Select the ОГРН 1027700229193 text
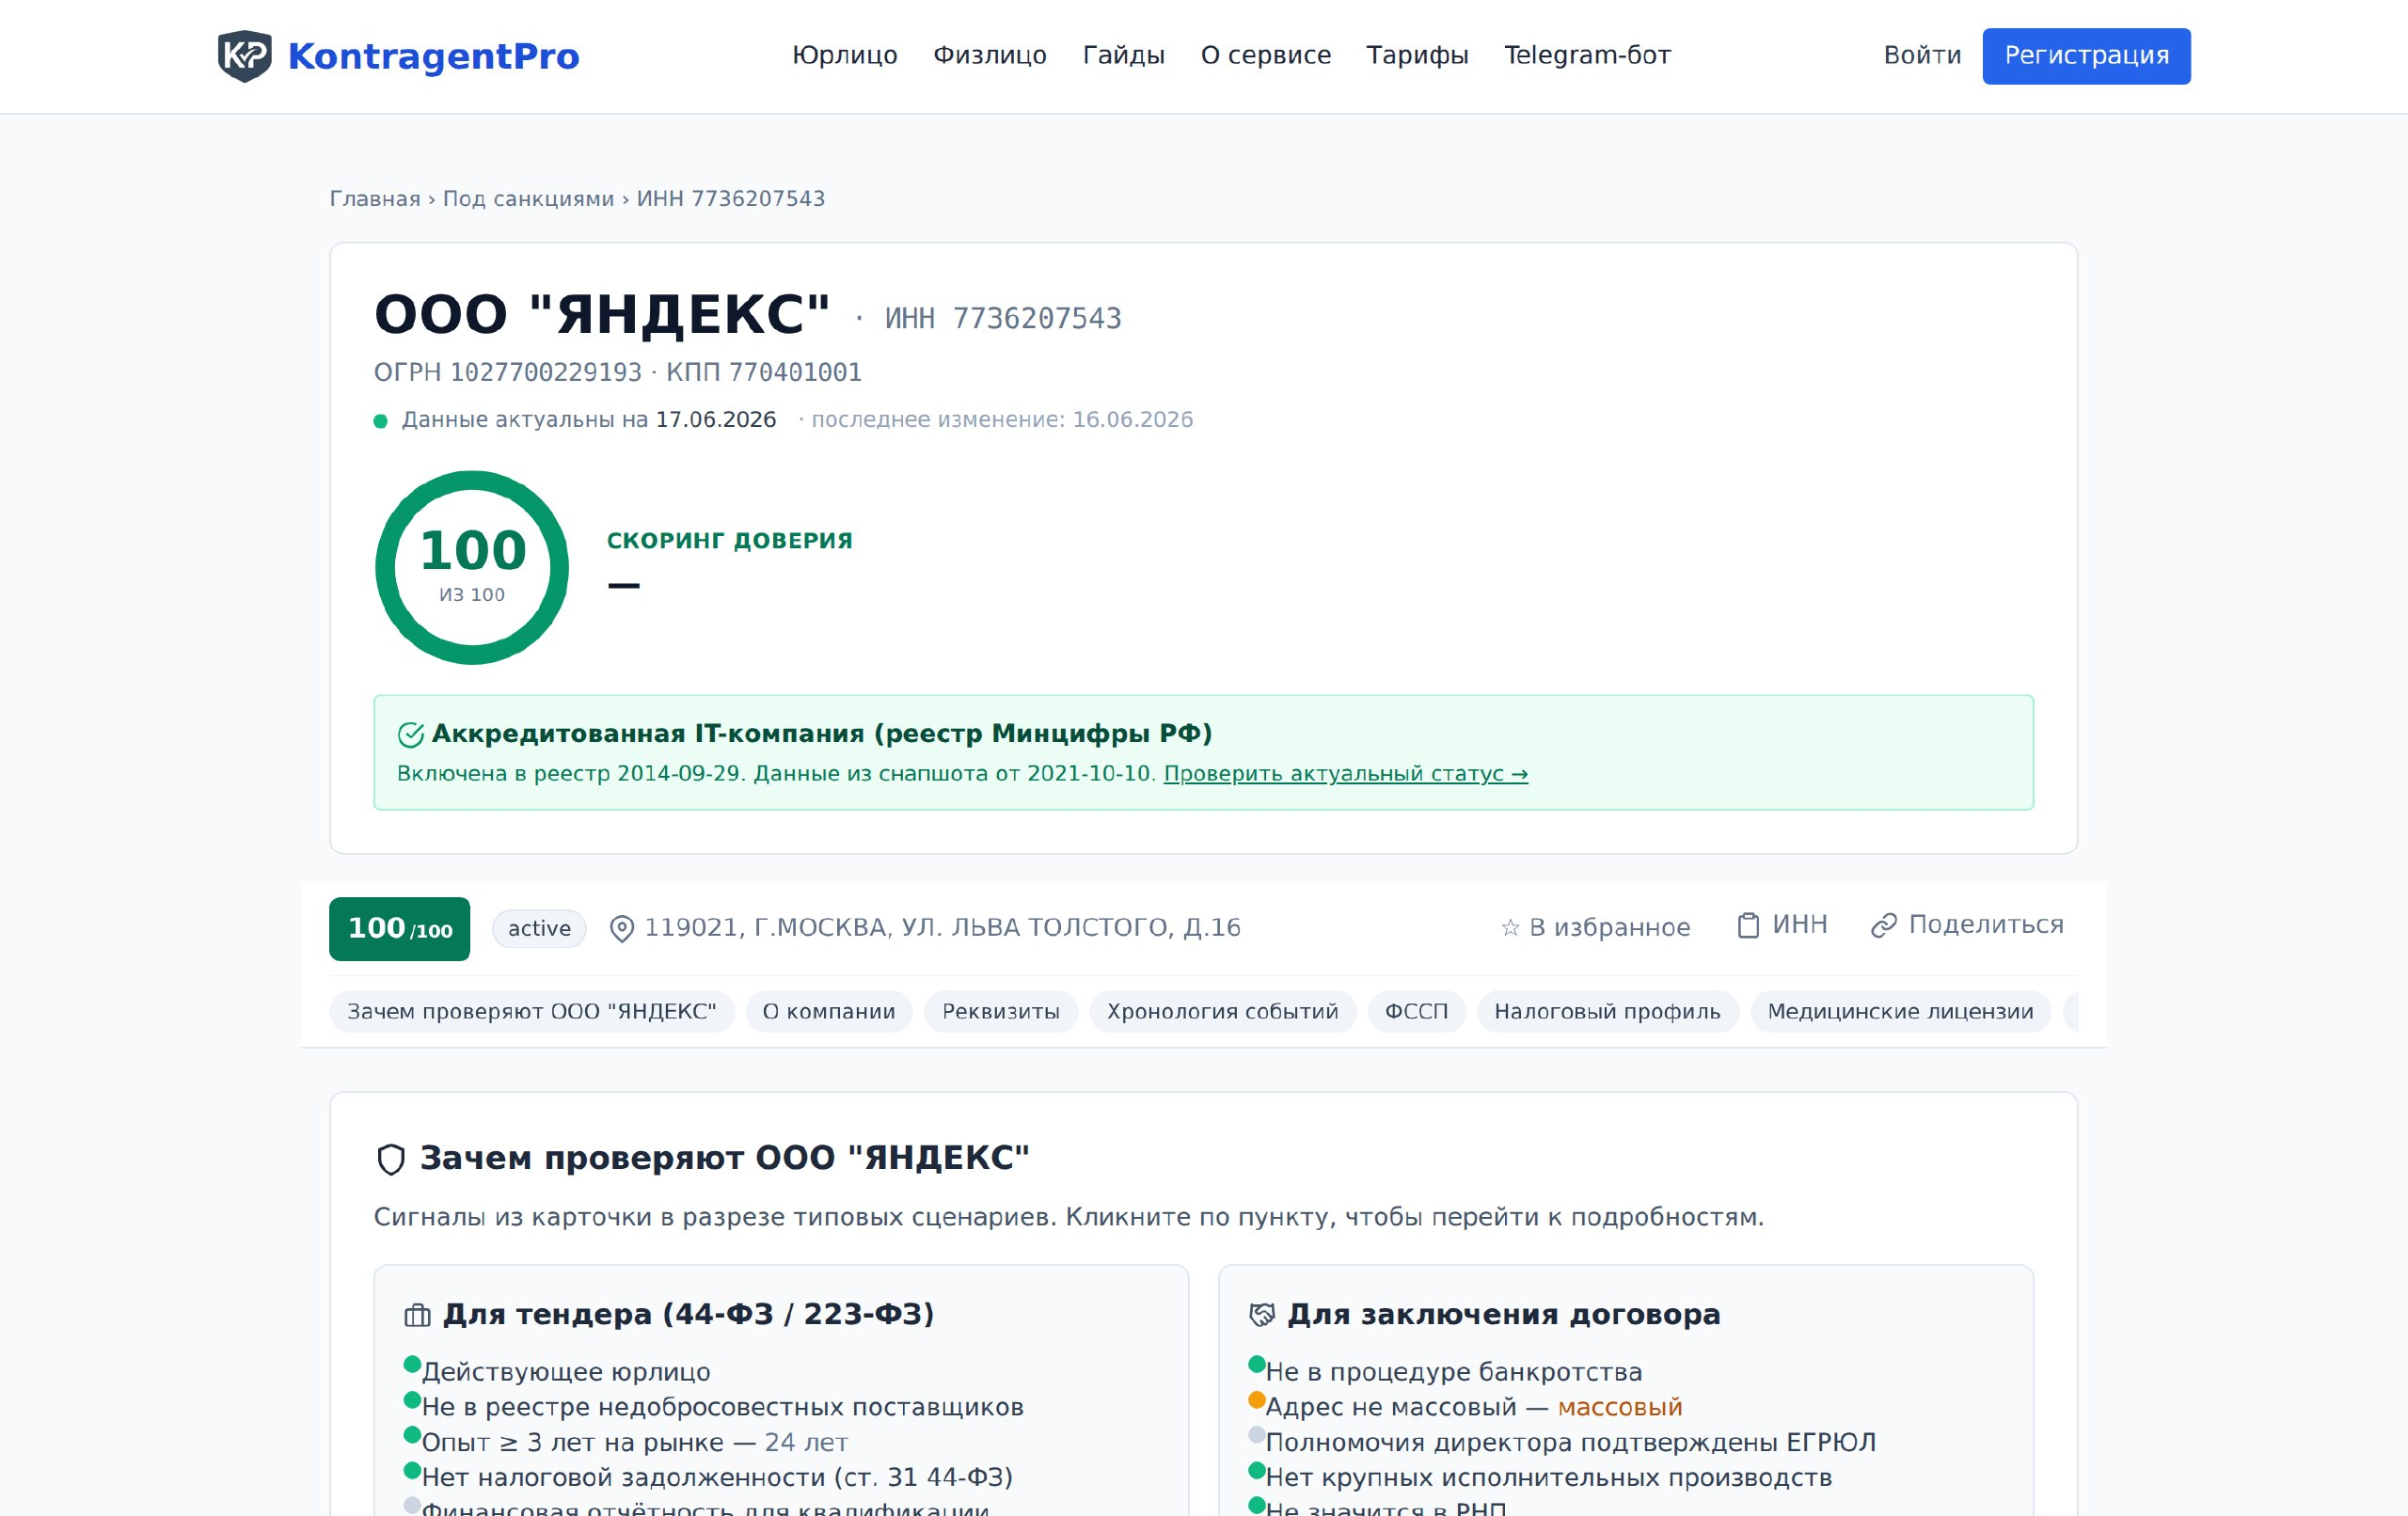This screenshot has height=1516, width=2408. point(508,372)
